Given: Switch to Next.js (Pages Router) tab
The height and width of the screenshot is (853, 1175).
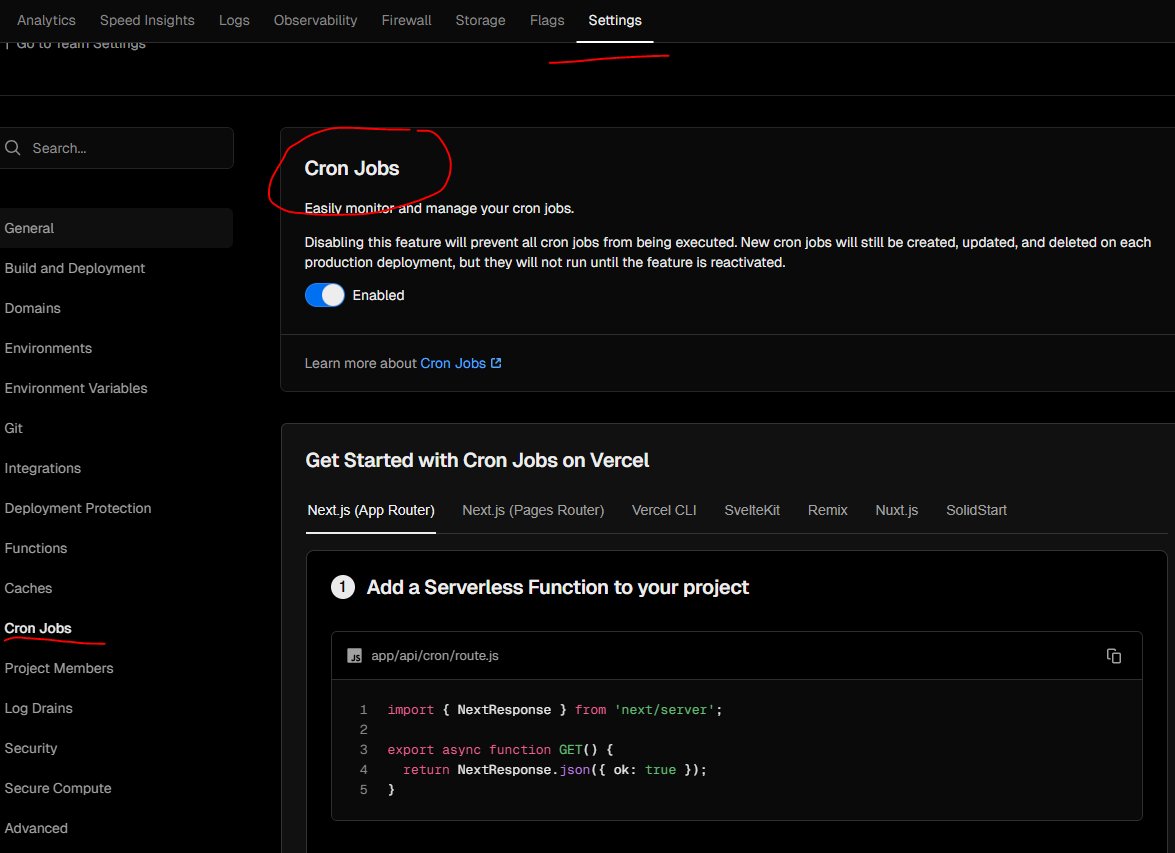Looking at the screenshot, I should (533, 510).
